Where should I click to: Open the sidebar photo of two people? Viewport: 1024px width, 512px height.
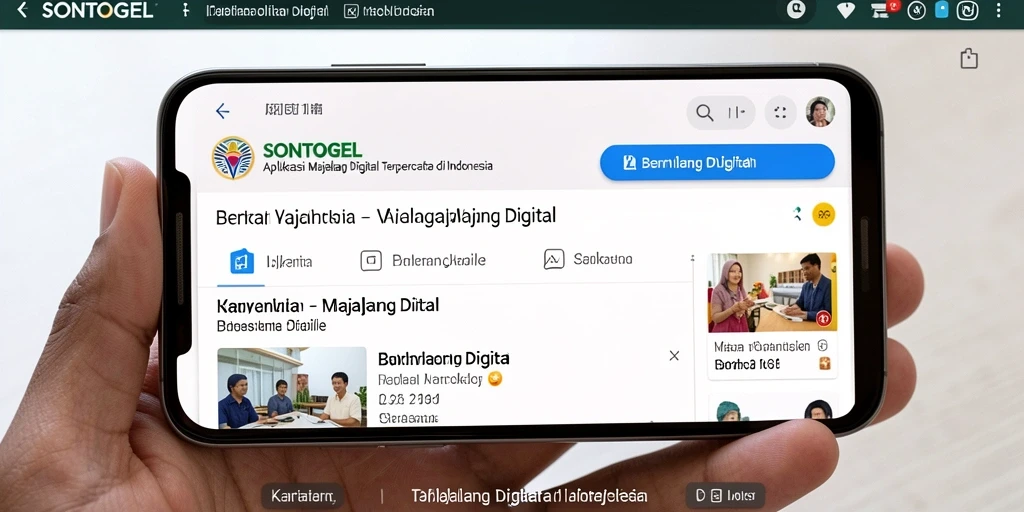(x=772, y=293)
